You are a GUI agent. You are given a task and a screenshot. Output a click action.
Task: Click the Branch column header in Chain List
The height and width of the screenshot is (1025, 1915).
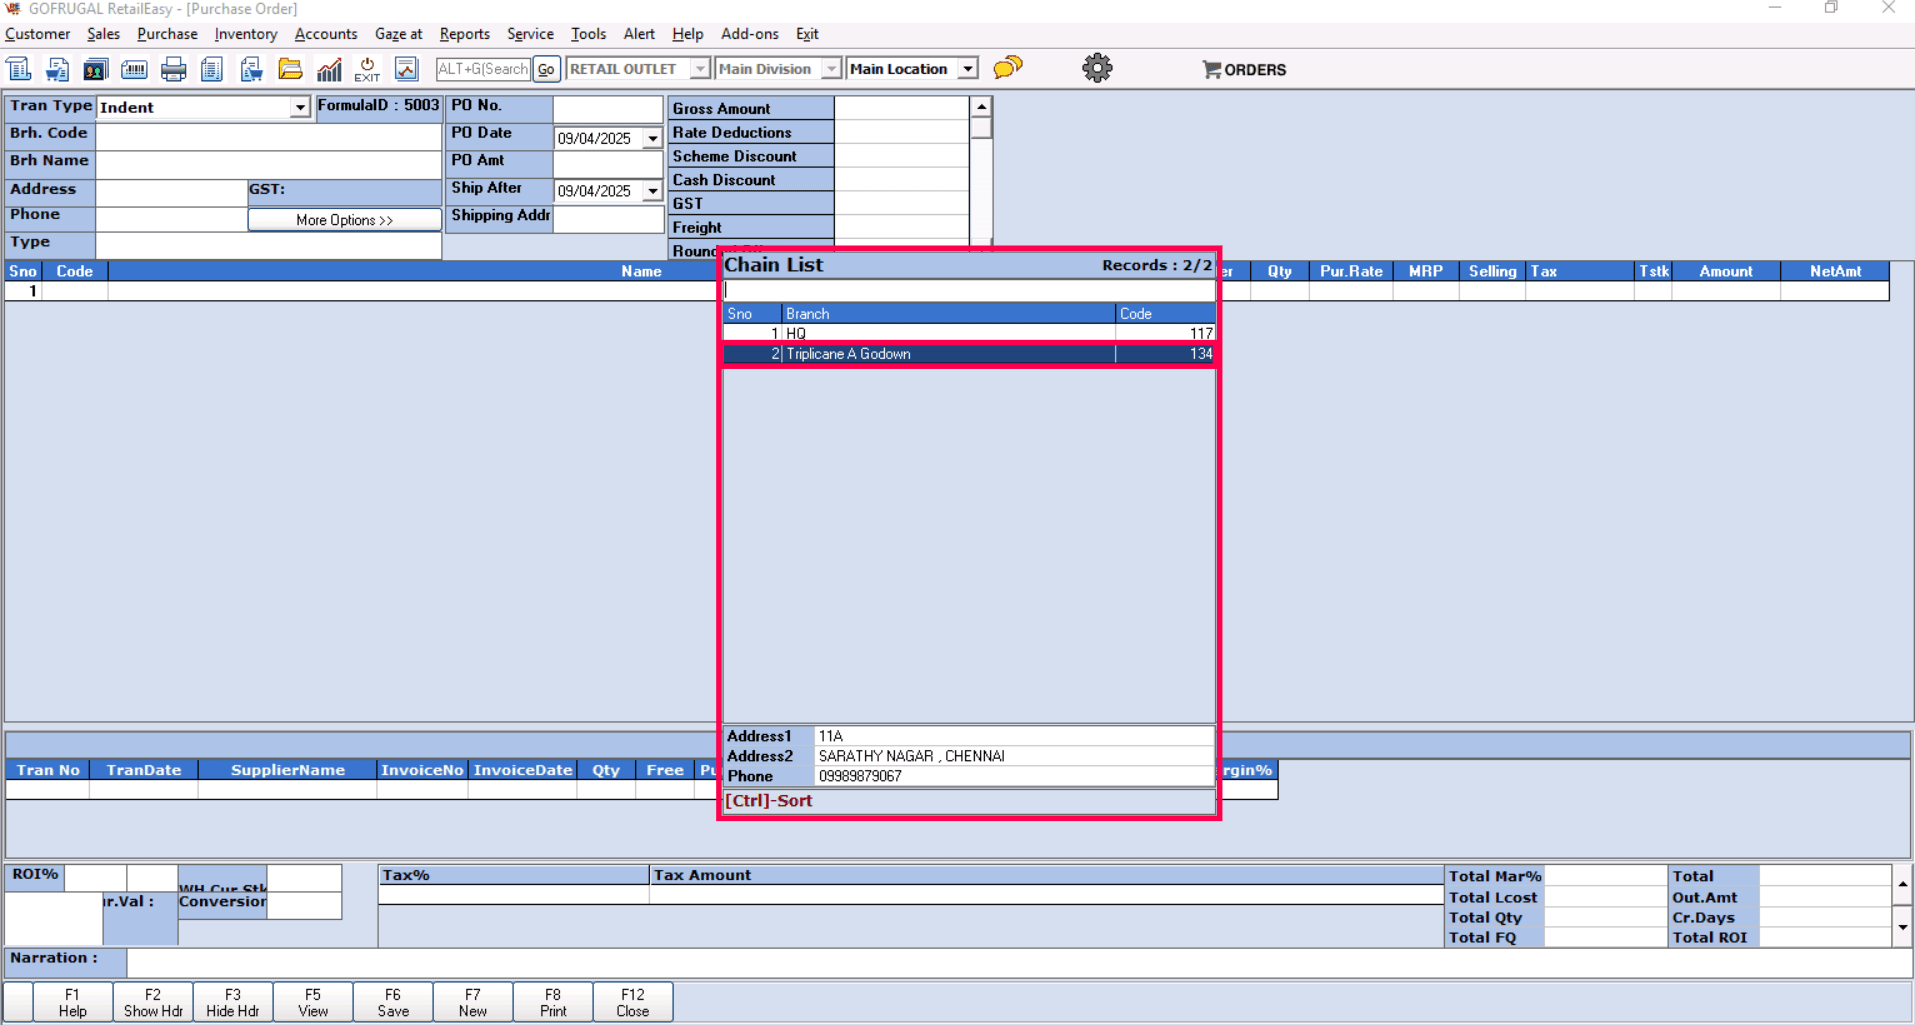[948, 314]
